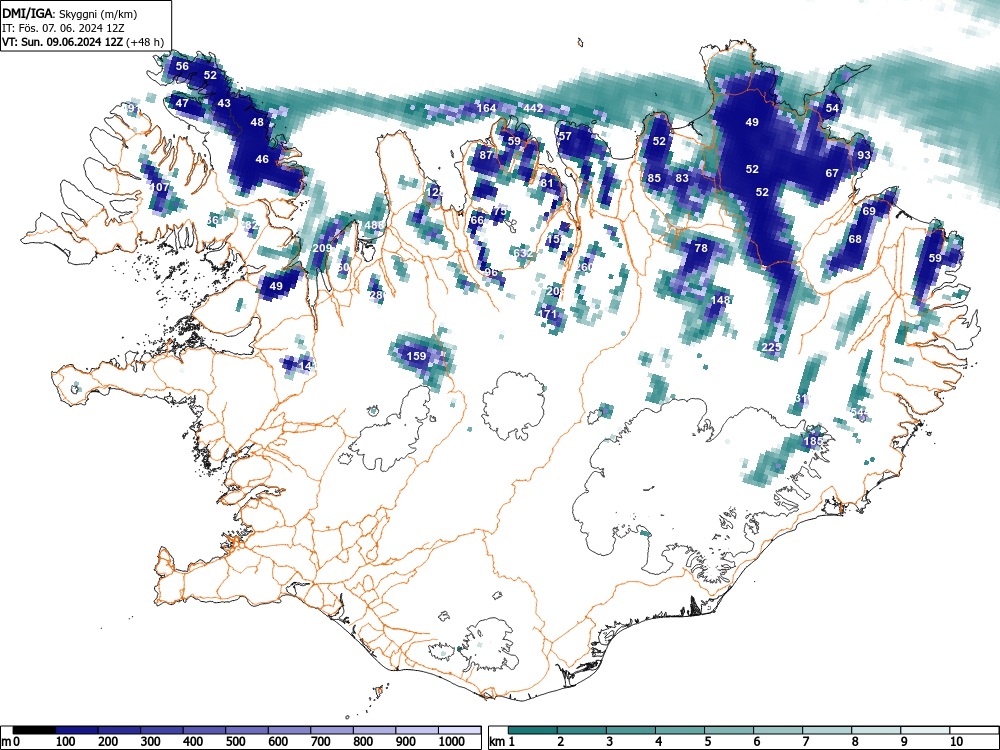Click the map value label 171
The width and height of the screenshot is (1000, 750).
(549, 314)
